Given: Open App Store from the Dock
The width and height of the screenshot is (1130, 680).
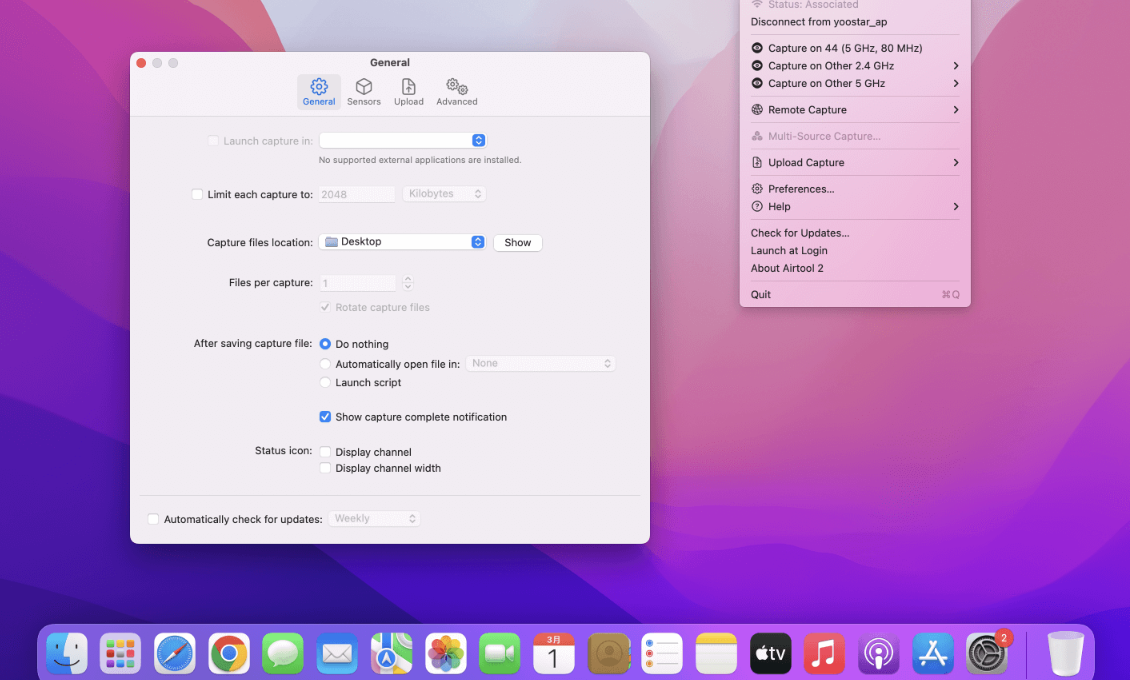Looking at the screenshot, I should (933, 653).
